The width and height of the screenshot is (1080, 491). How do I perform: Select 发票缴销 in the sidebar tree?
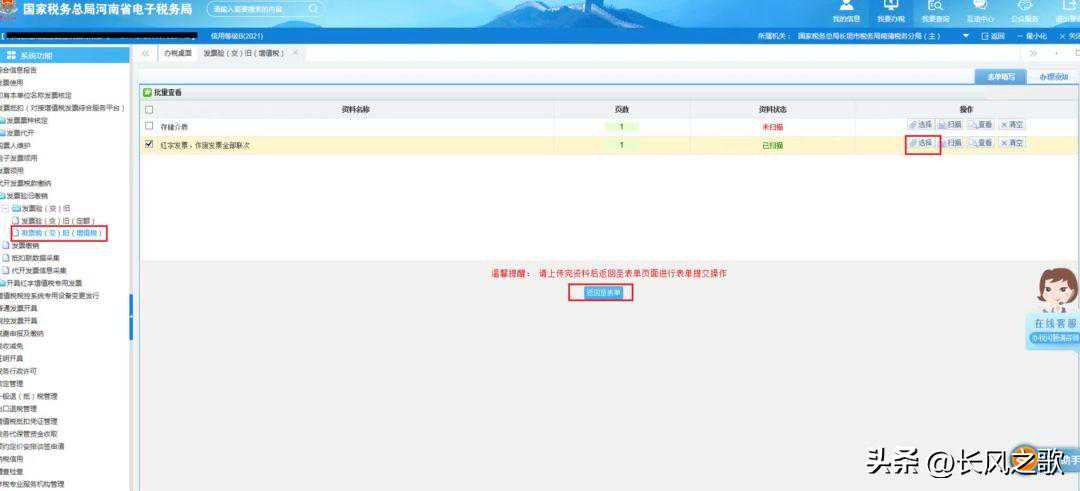tap(25, 245)
